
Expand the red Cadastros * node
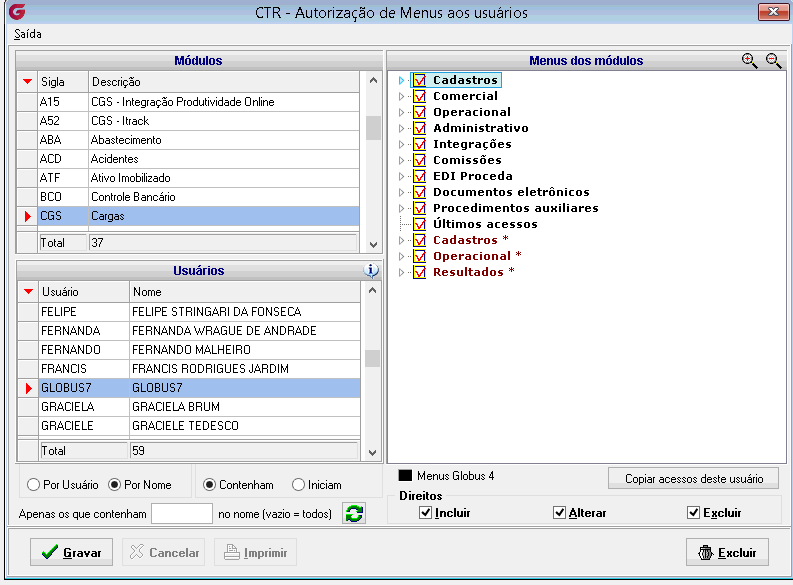coord(402,240)
